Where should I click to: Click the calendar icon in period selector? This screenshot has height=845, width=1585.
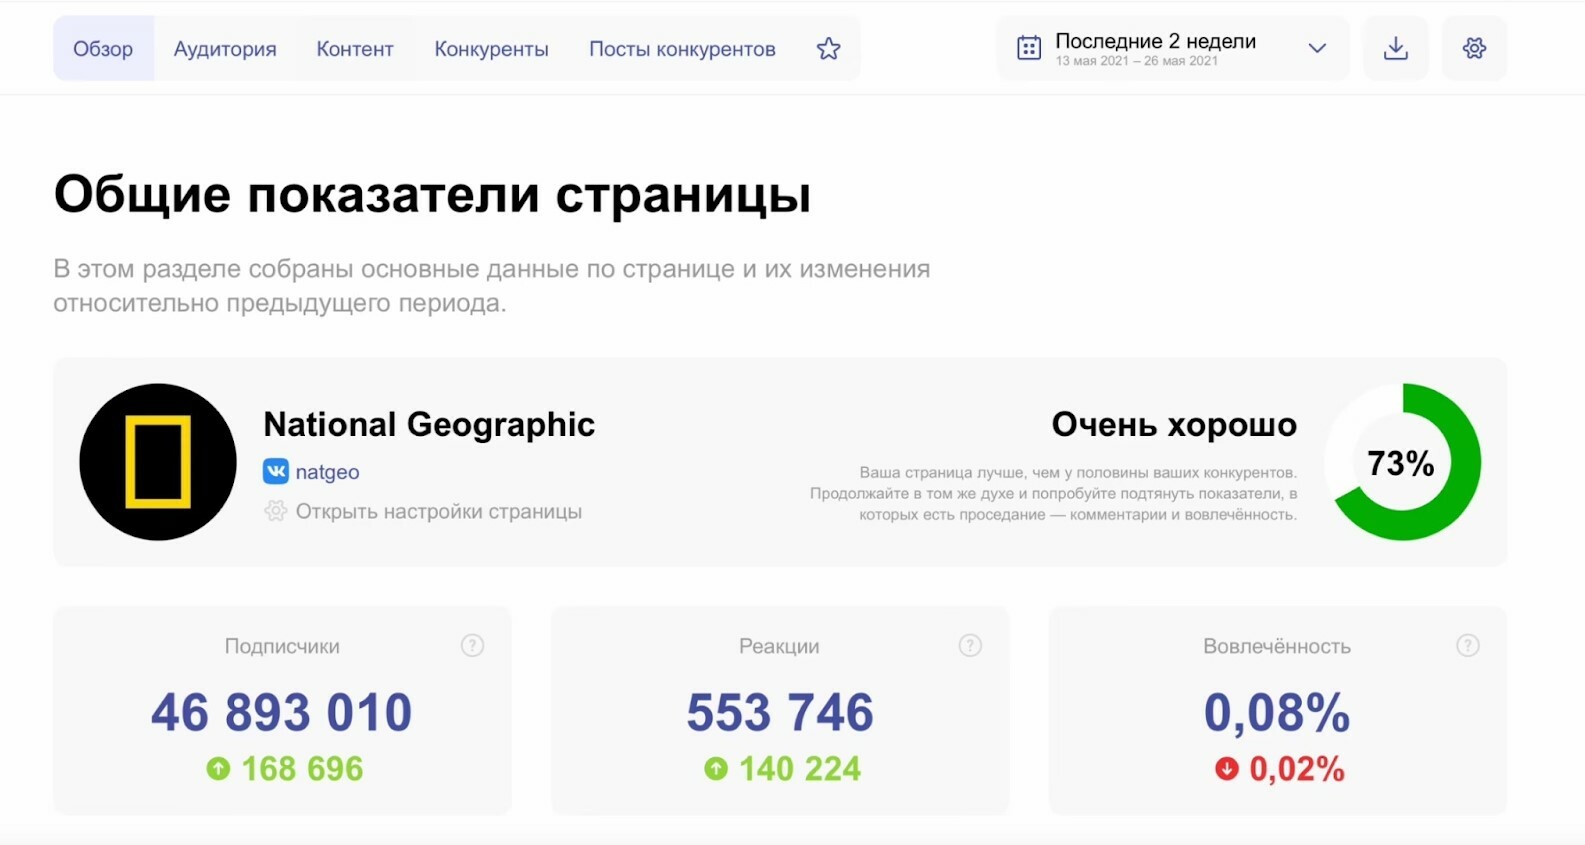point(1029,48)
